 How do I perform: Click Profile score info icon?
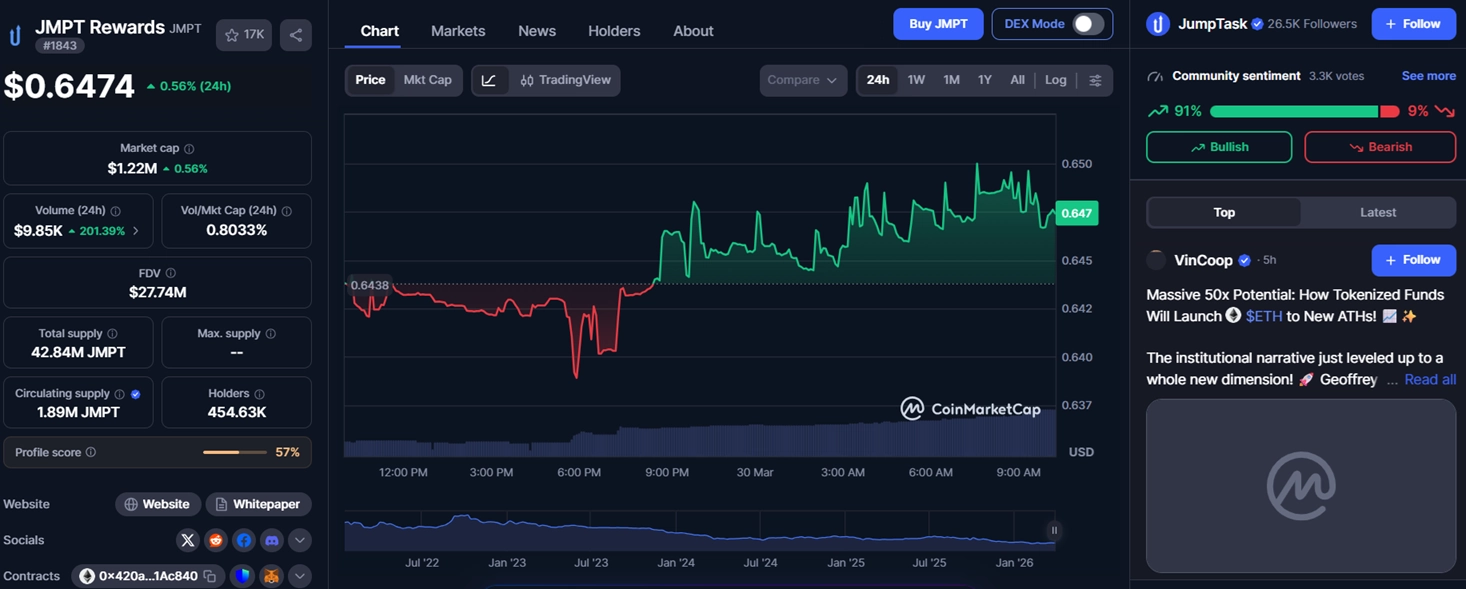coord(91,452)
